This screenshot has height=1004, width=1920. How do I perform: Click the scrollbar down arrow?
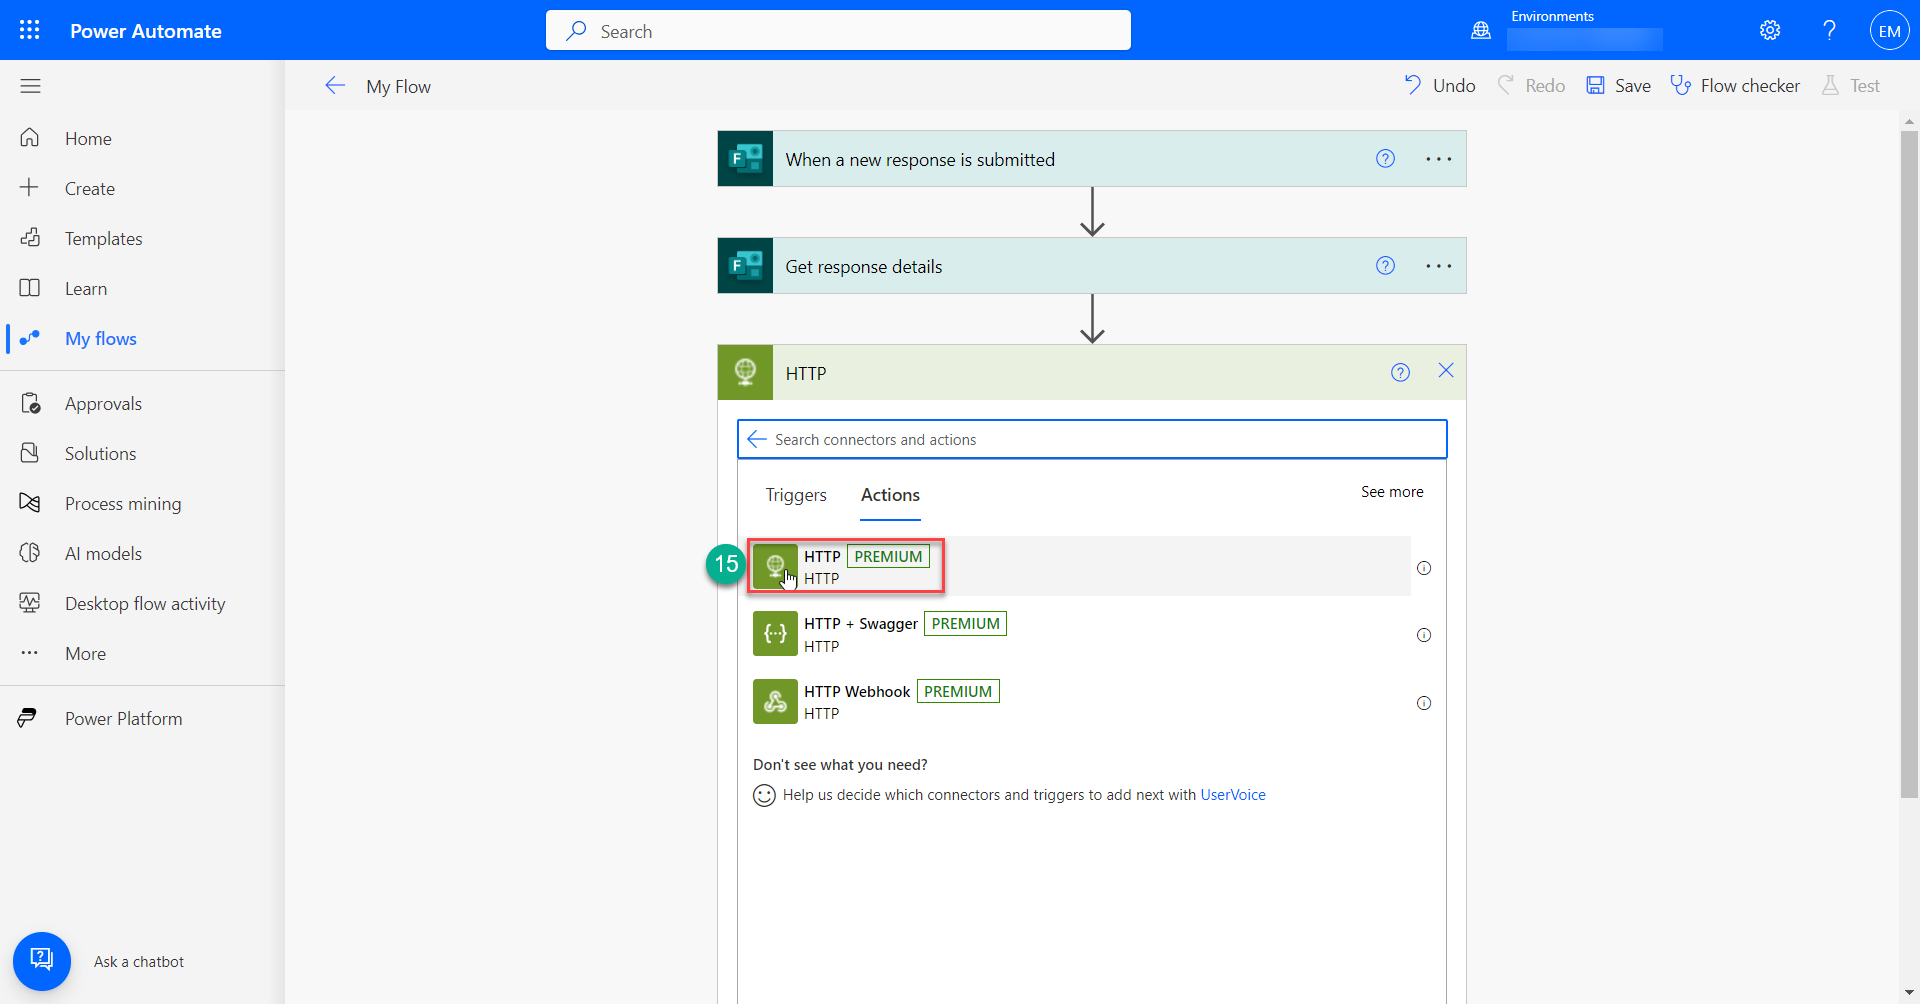coord(1909,993)
